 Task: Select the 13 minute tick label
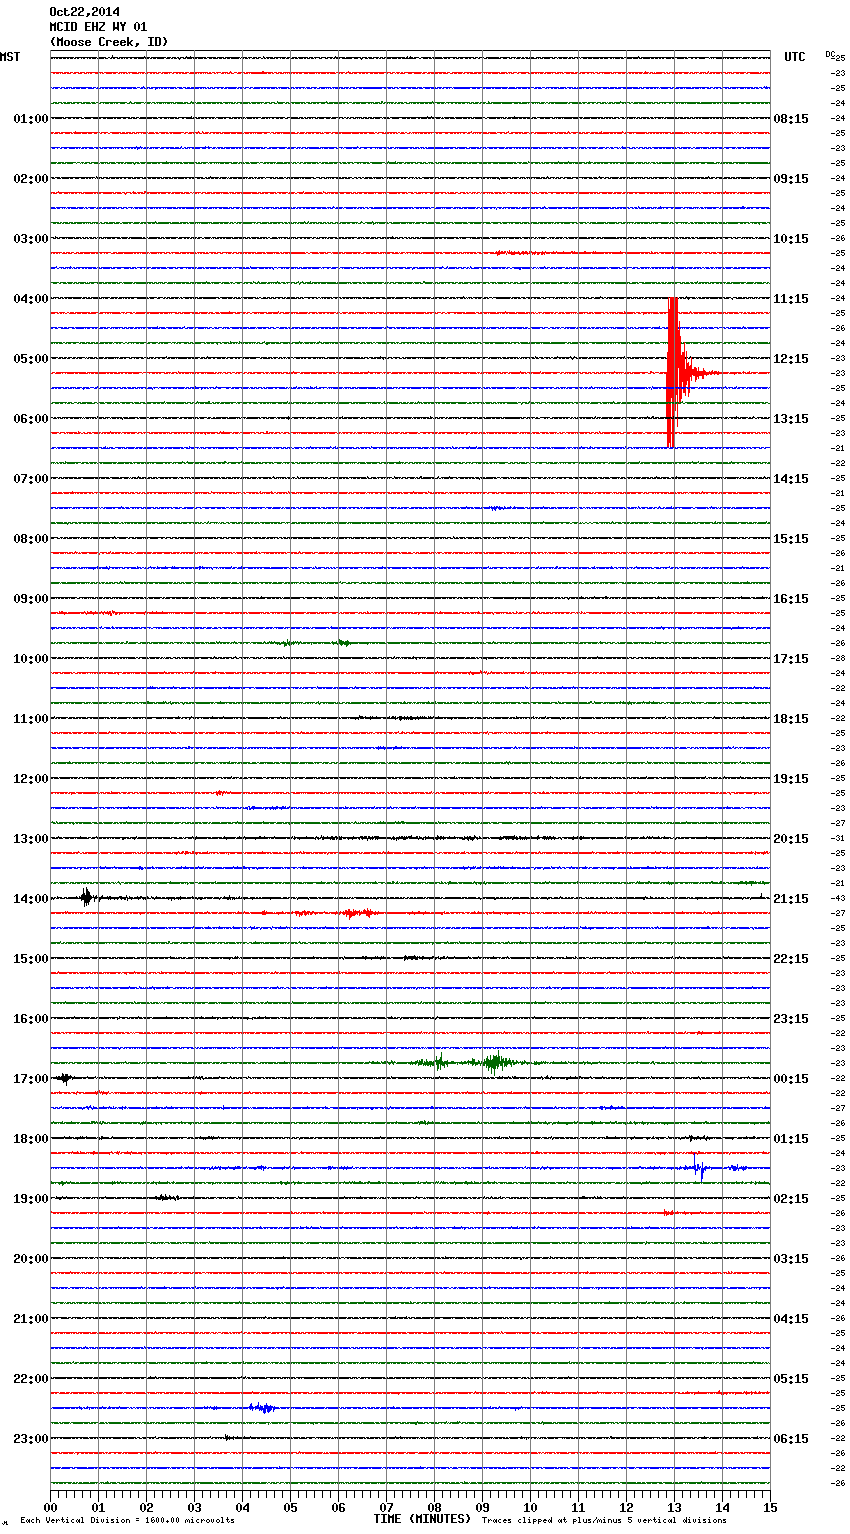pos(674,1507)
